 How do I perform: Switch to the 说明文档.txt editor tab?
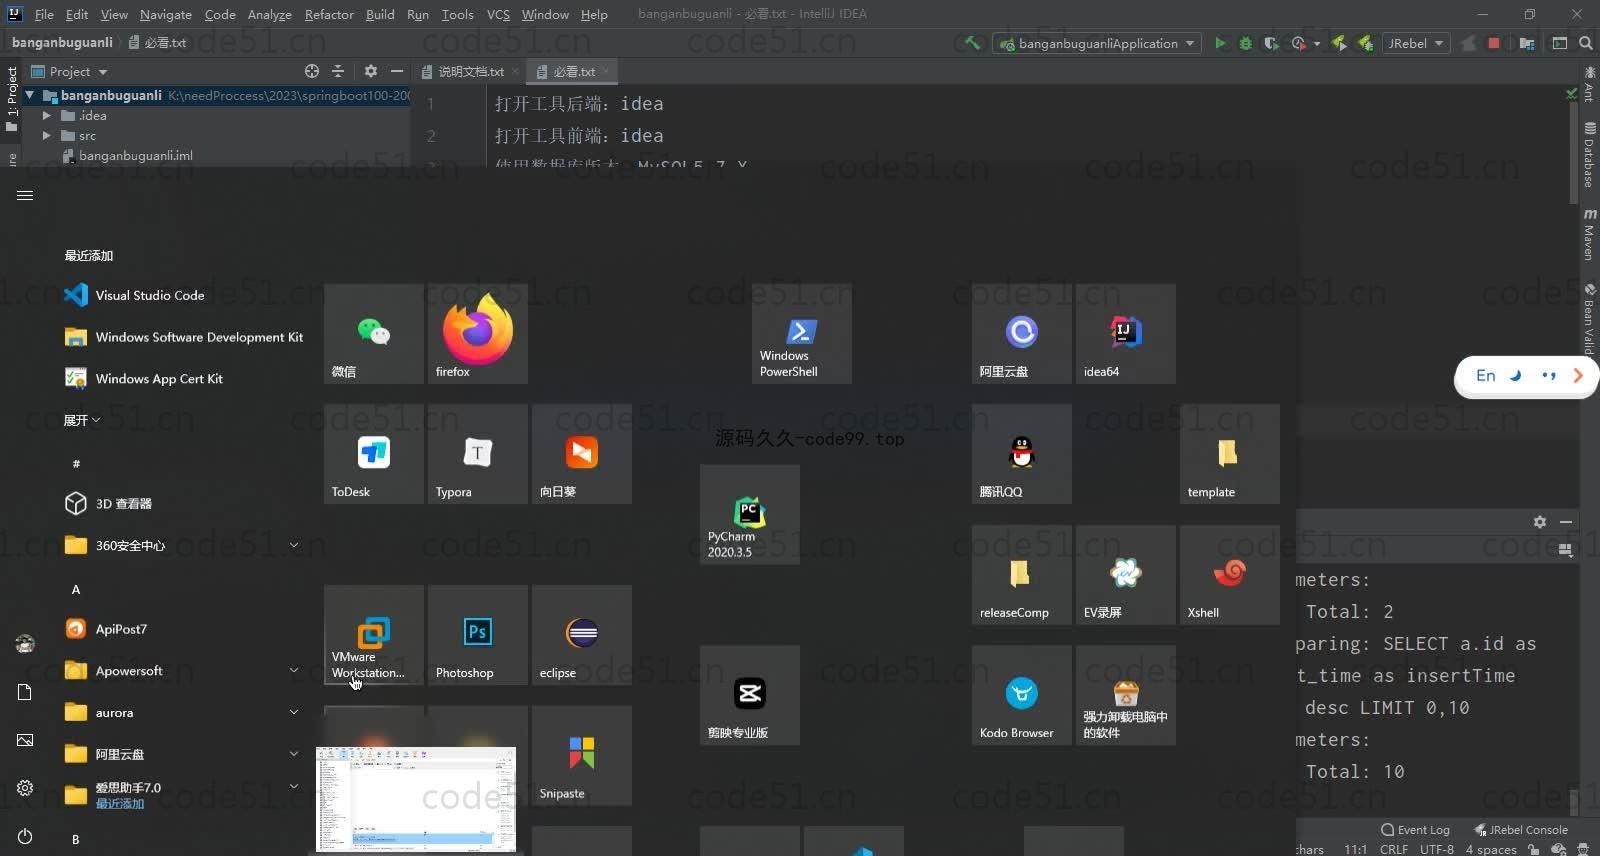pyautogui.click(x=470, y=71)
